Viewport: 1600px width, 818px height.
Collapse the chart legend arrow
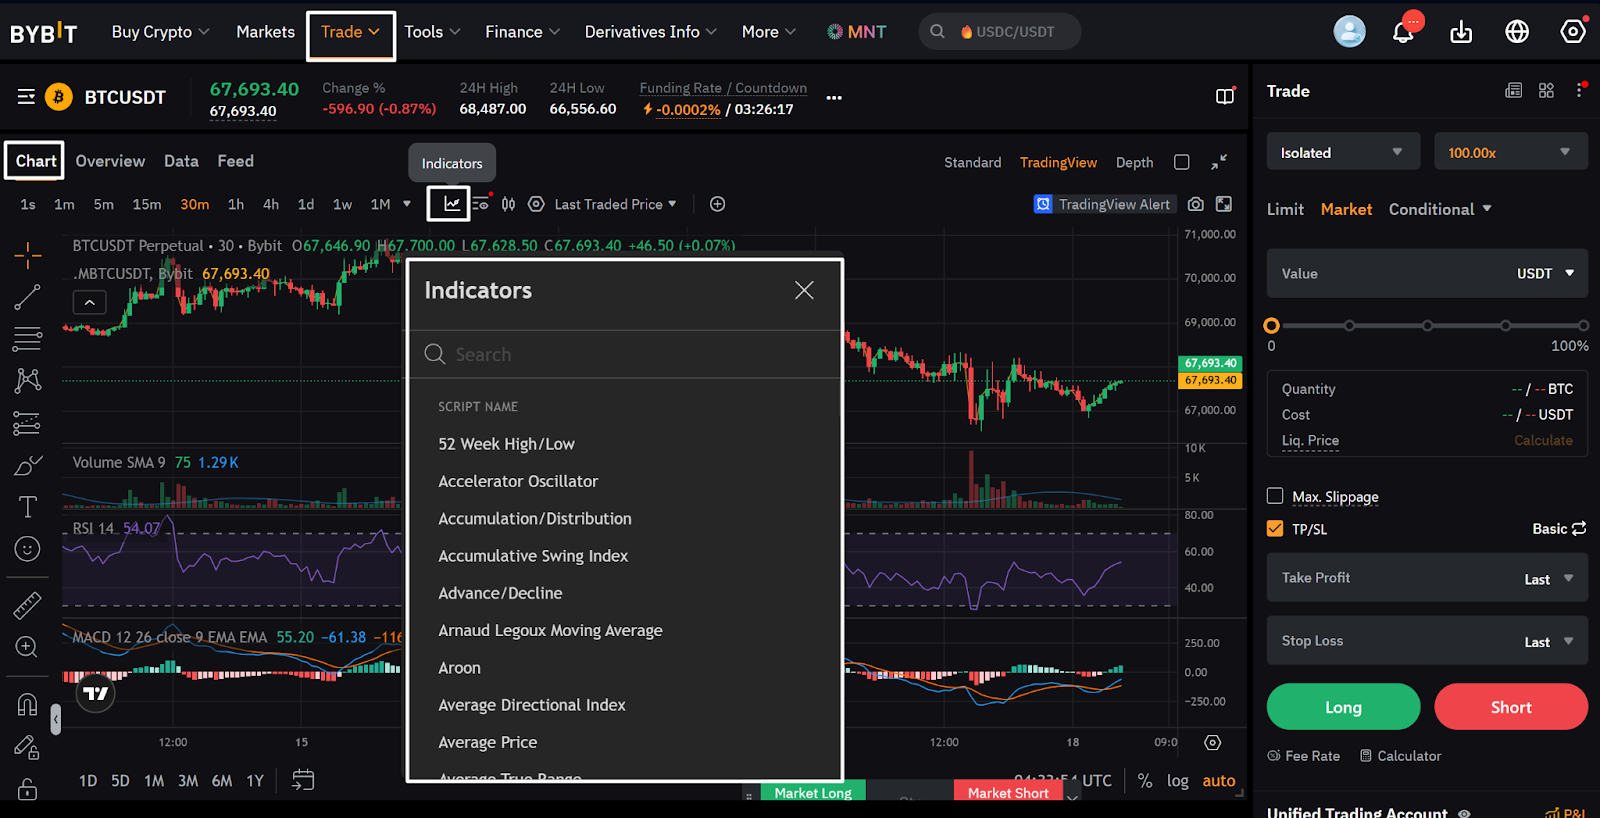point(90,302)
